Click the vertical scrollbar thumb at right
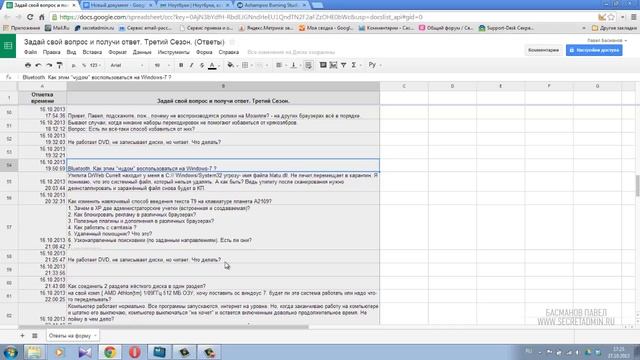This screenshot has width=640, height=360. [637, 185]
